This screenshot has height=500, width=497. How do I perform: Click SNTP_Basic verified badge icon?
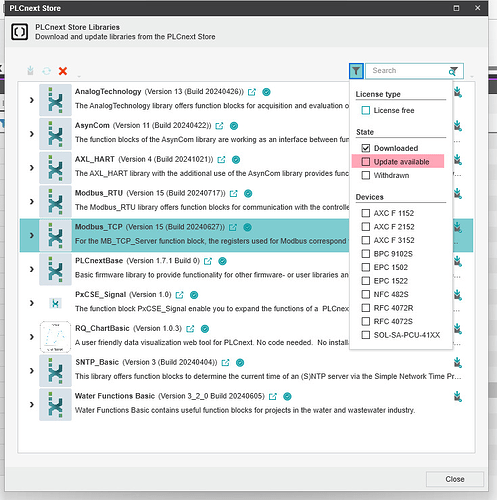(240, 363)
